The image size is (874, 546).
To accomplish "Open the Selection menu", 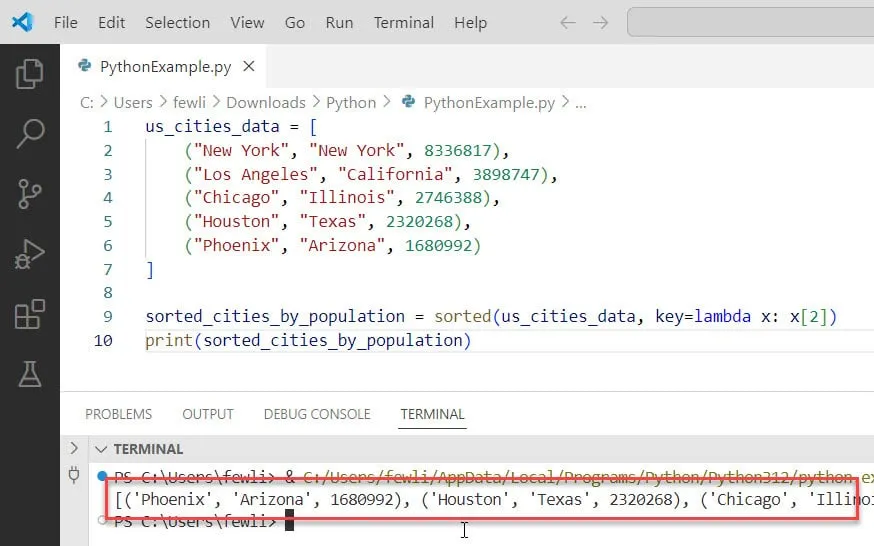I will [177, 22].
